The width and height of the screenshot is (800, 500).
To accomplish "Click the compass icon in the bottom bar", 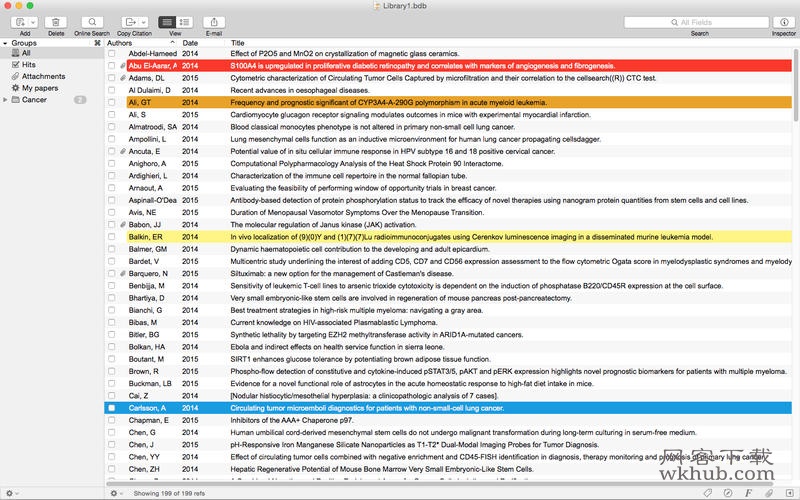I will pos(728,493).
